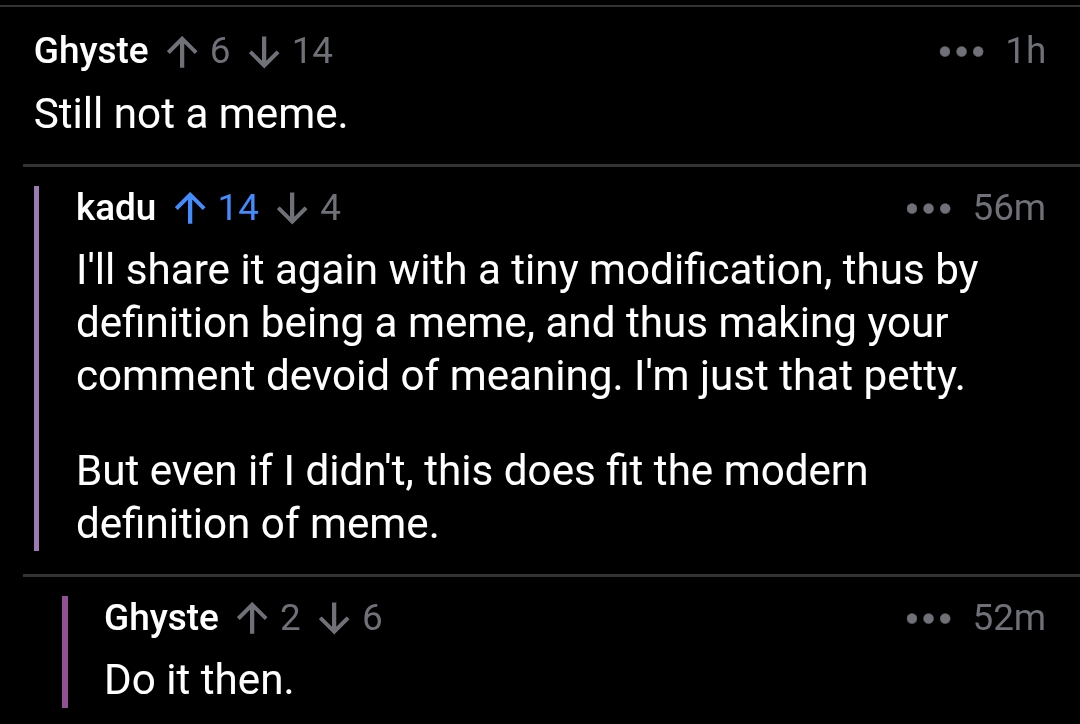This screenshot has height=724, width=1080.
Task: Tap kadu's "modern definition of meme" paragraph
Action: pyautogui.click(x=470, y=497)
